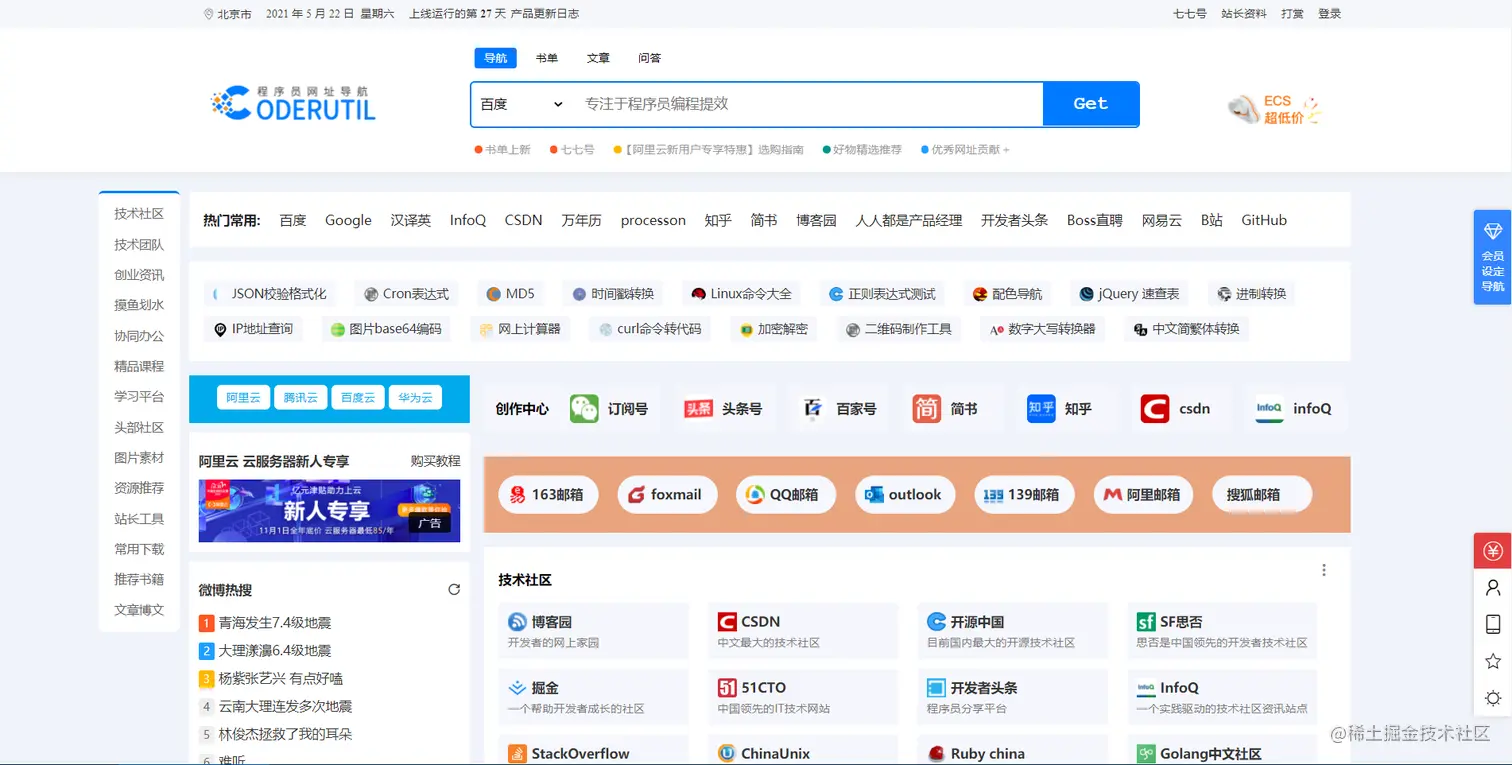Viewport: 1512px width, 765px height.
Task: Open the 掘金 community card
Action: (x=594, y=697)
